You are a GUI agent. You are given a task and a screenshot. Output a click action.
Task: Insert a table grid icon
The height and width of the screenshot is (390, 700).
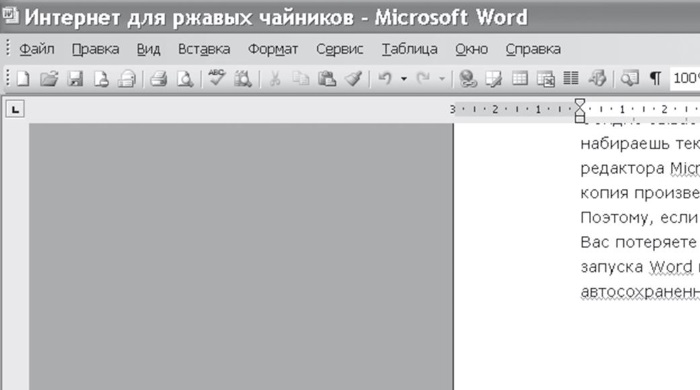click(x=520, y=79)
